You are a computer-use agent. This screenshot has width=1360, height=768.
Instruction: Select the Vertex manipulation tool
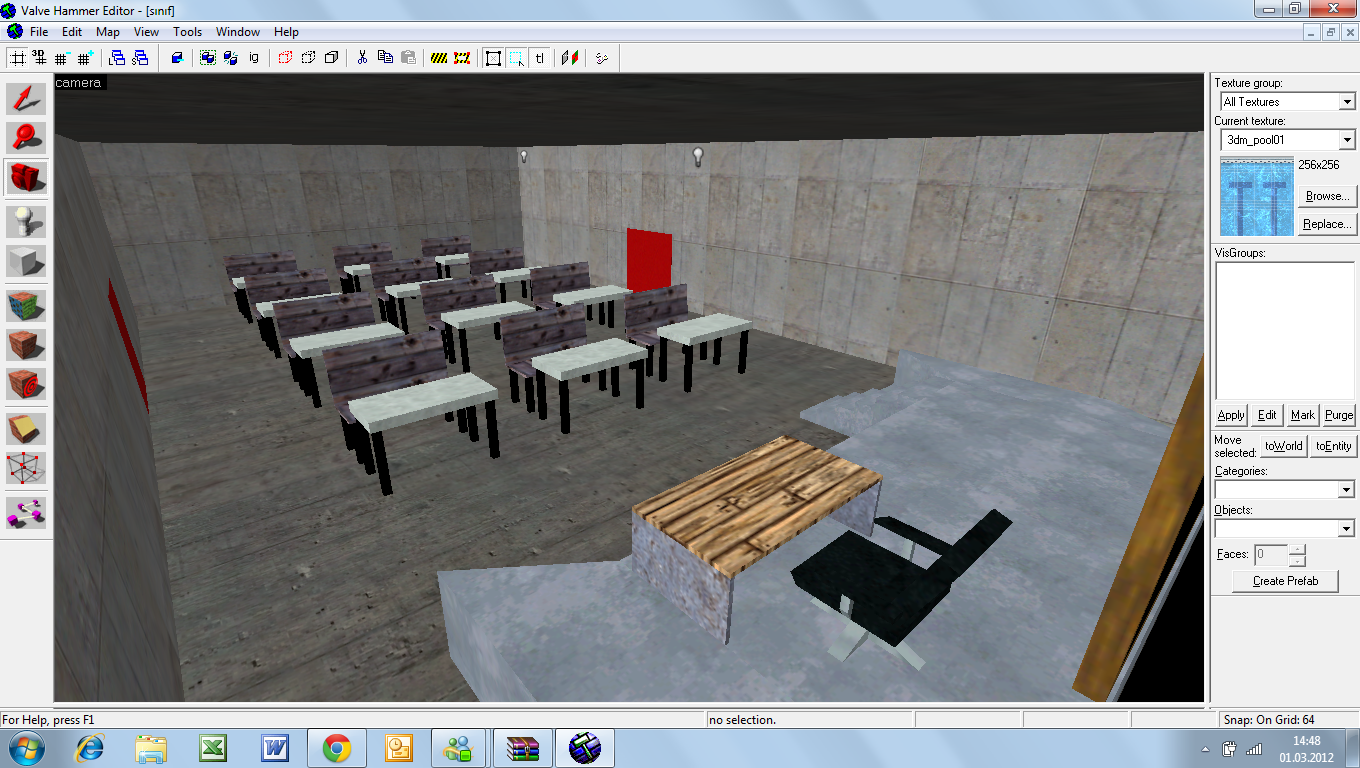[x=26, y=468]
